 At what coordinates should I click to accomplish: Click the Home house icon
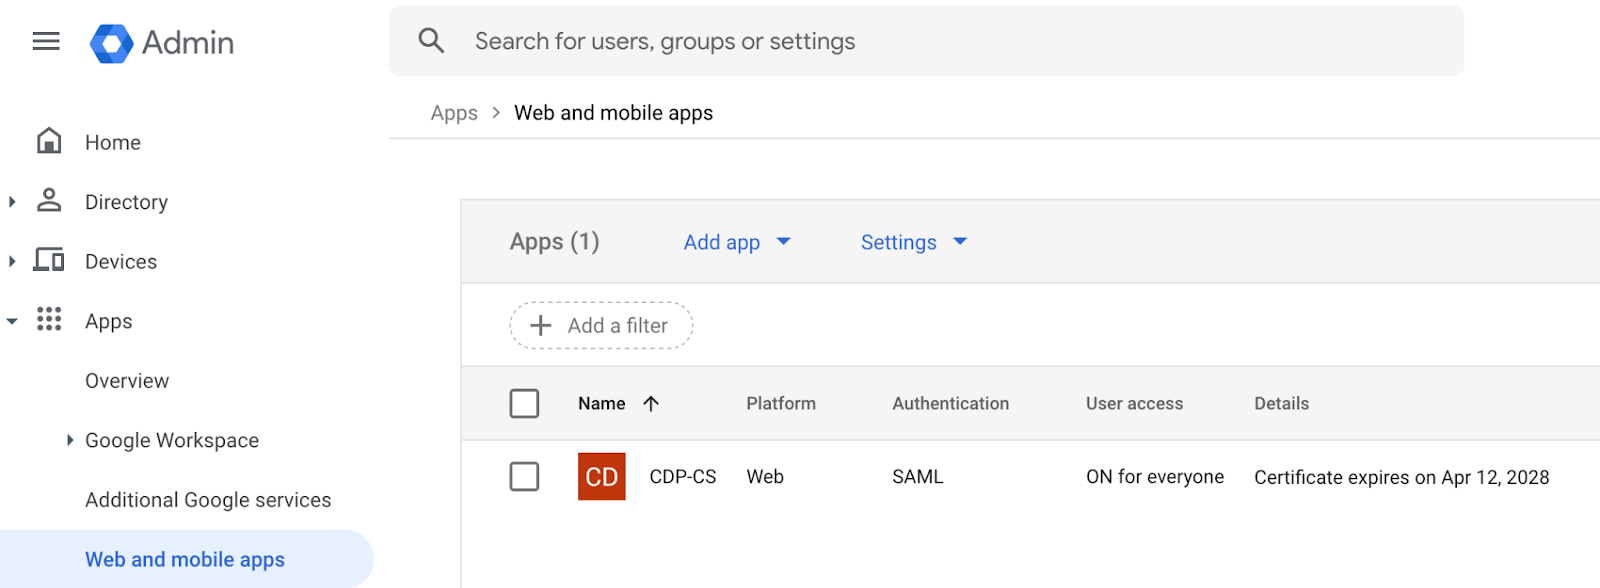(x=49, y=141)
